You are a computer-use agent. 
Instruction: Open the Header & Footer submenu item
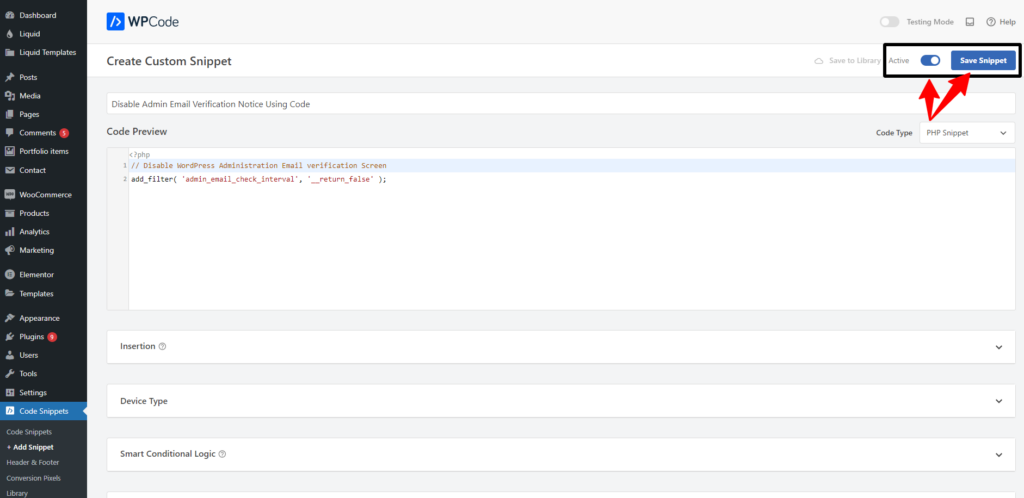[32, 462]
